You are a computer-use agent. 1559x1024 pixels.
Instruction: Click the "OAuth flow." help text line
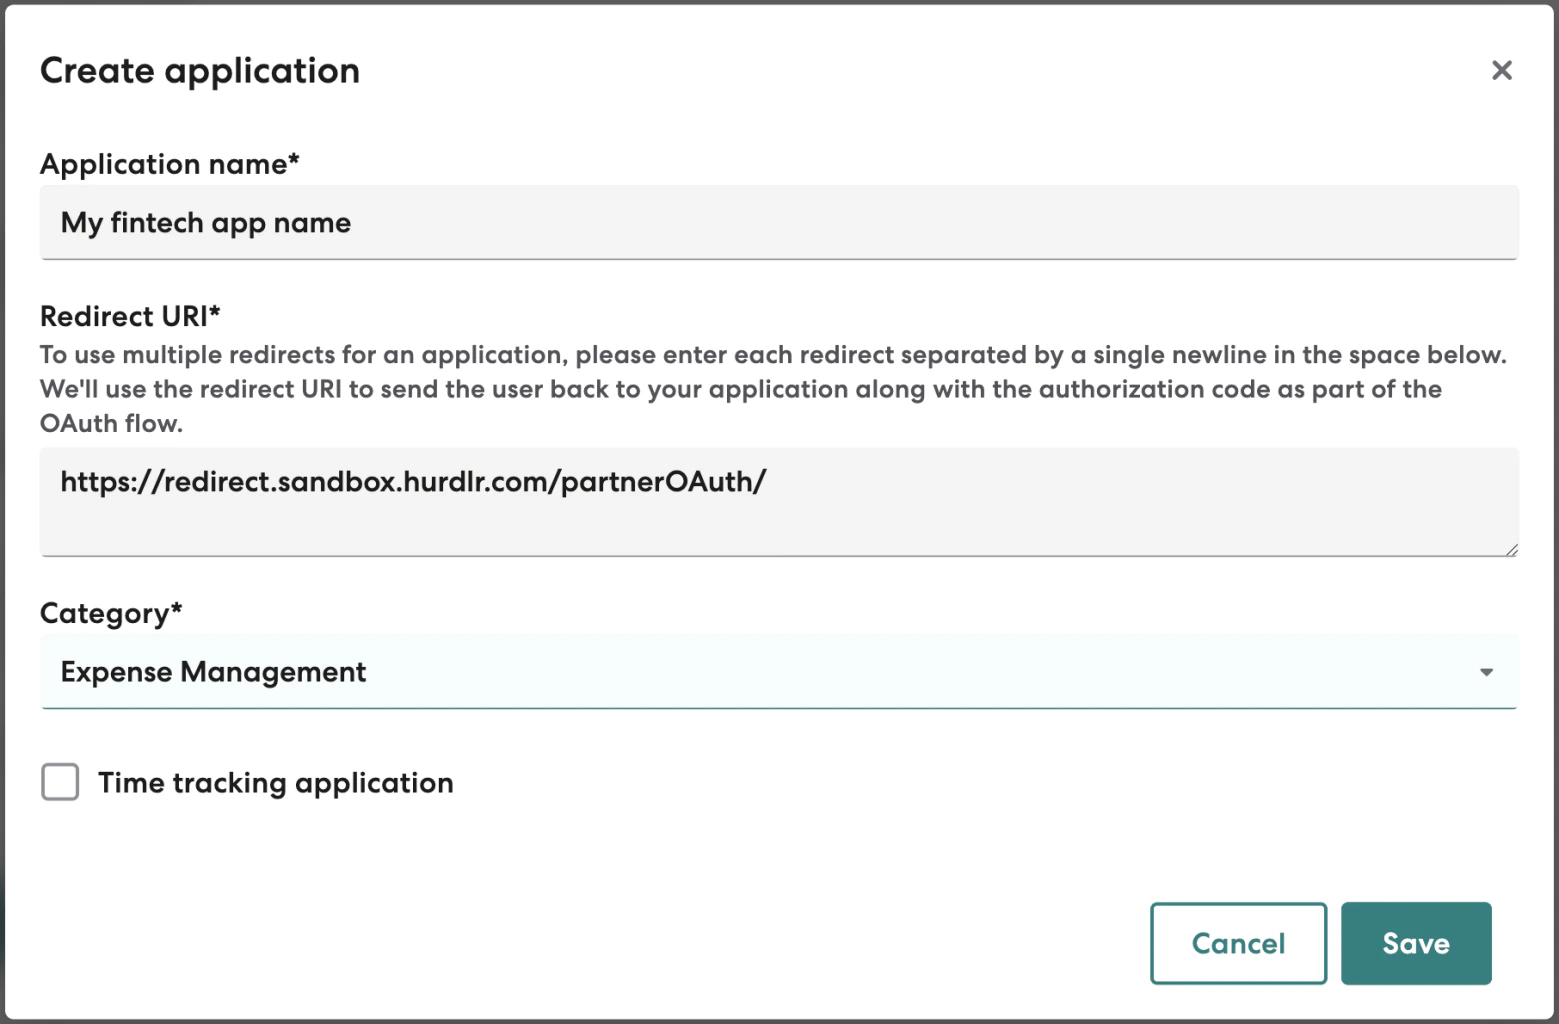click(x=111, y=424)
